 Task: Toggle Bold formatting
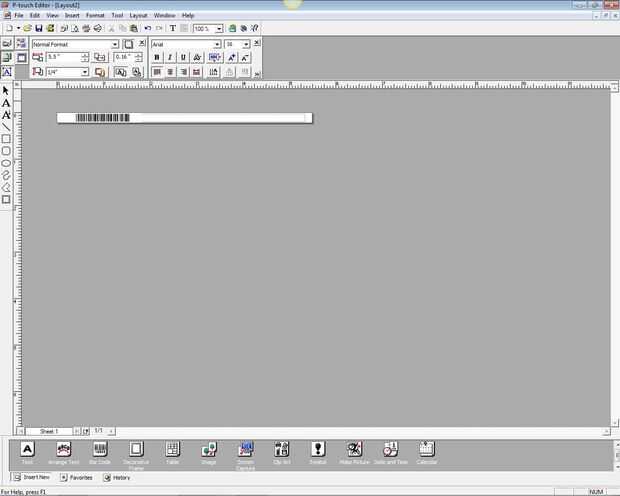157,58
